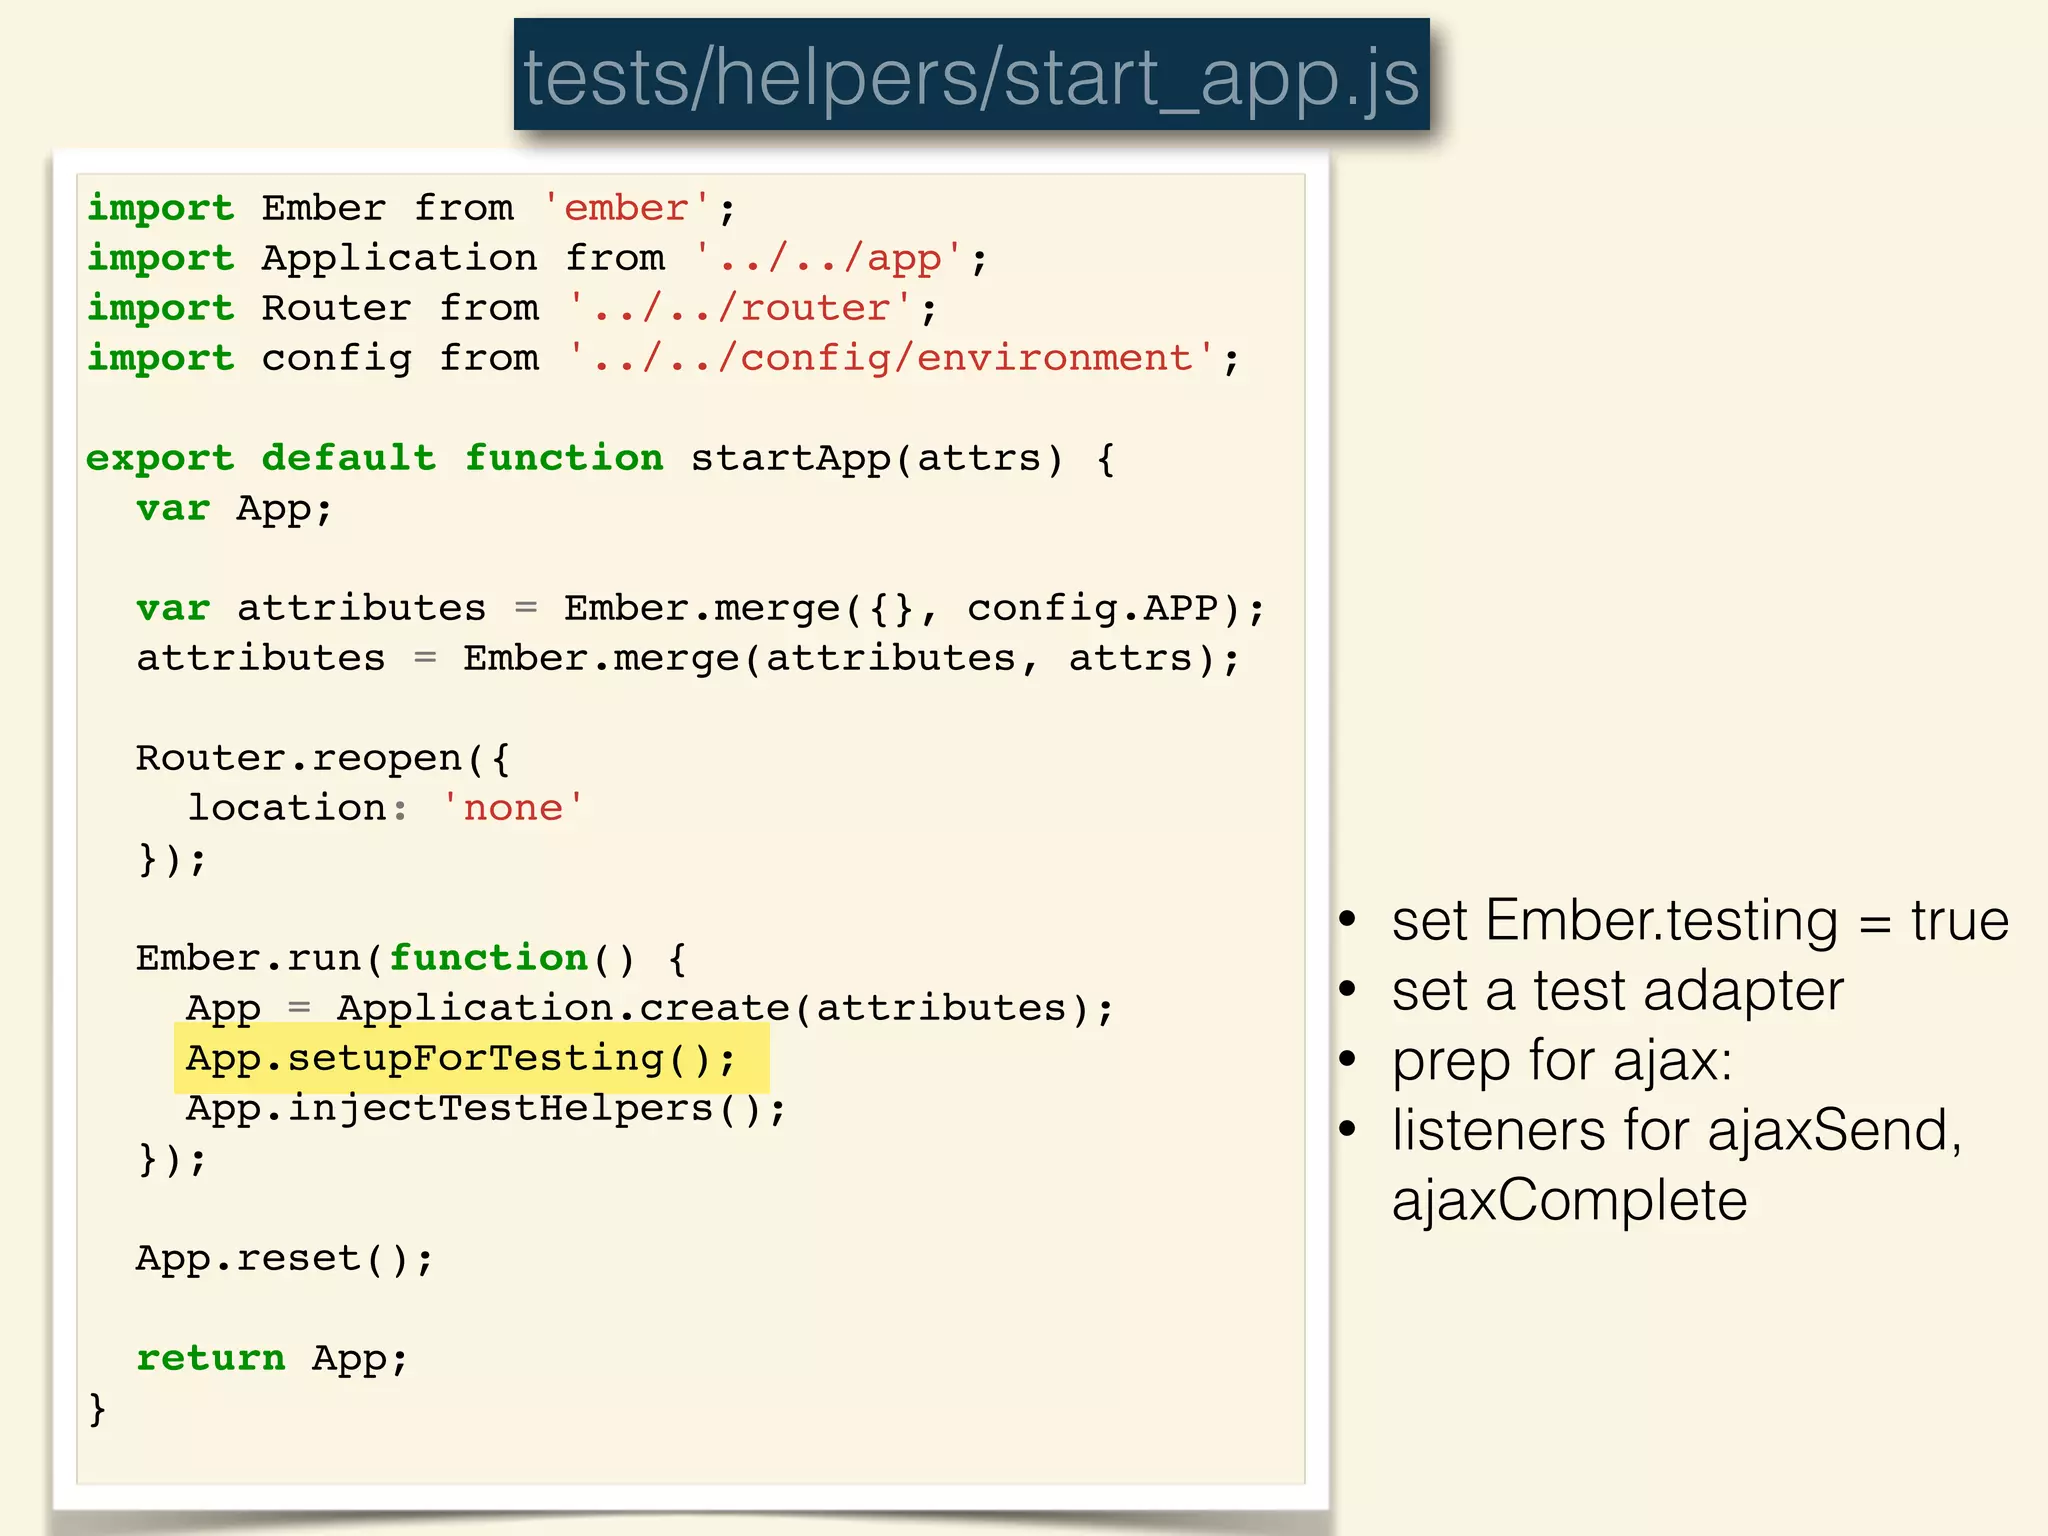Click the Router.reopen({ line
This screenshot has width=2048, height=1536.
click(x=323, y=758)
